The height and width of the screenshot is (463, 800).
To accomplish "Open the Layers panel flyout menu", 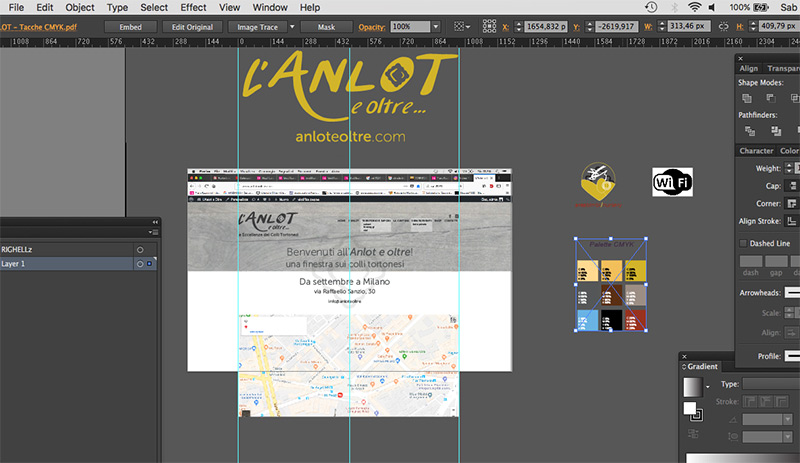I will point(154,232).
